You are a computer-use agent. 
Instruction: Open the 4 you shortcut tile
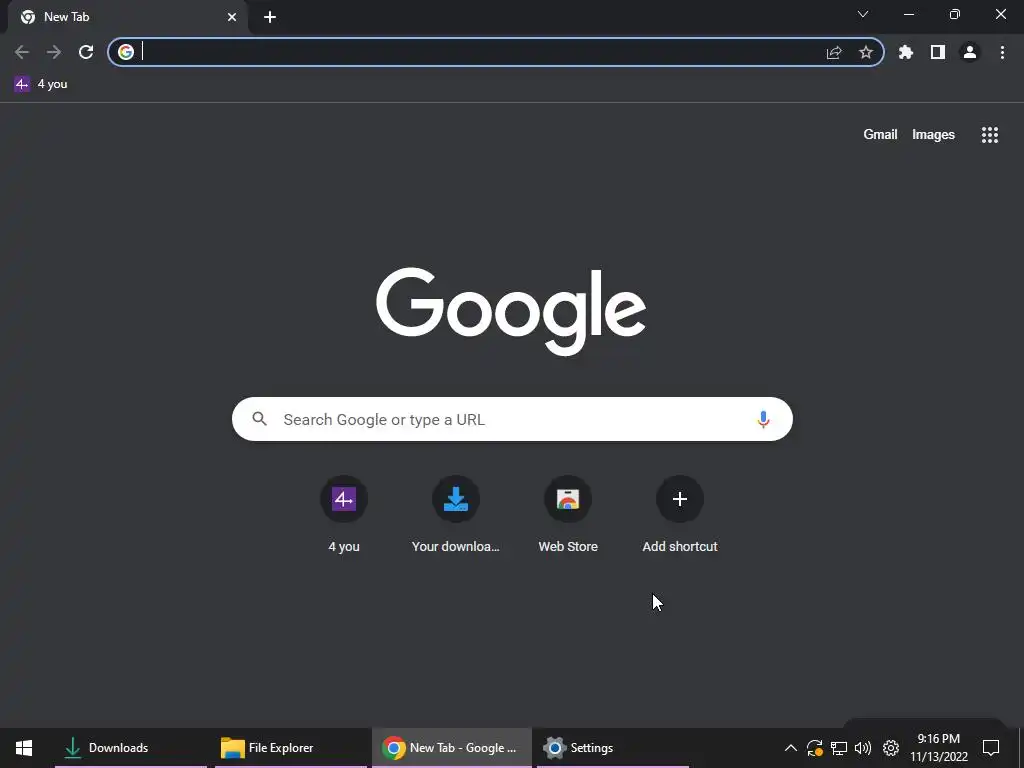point(344,515)
